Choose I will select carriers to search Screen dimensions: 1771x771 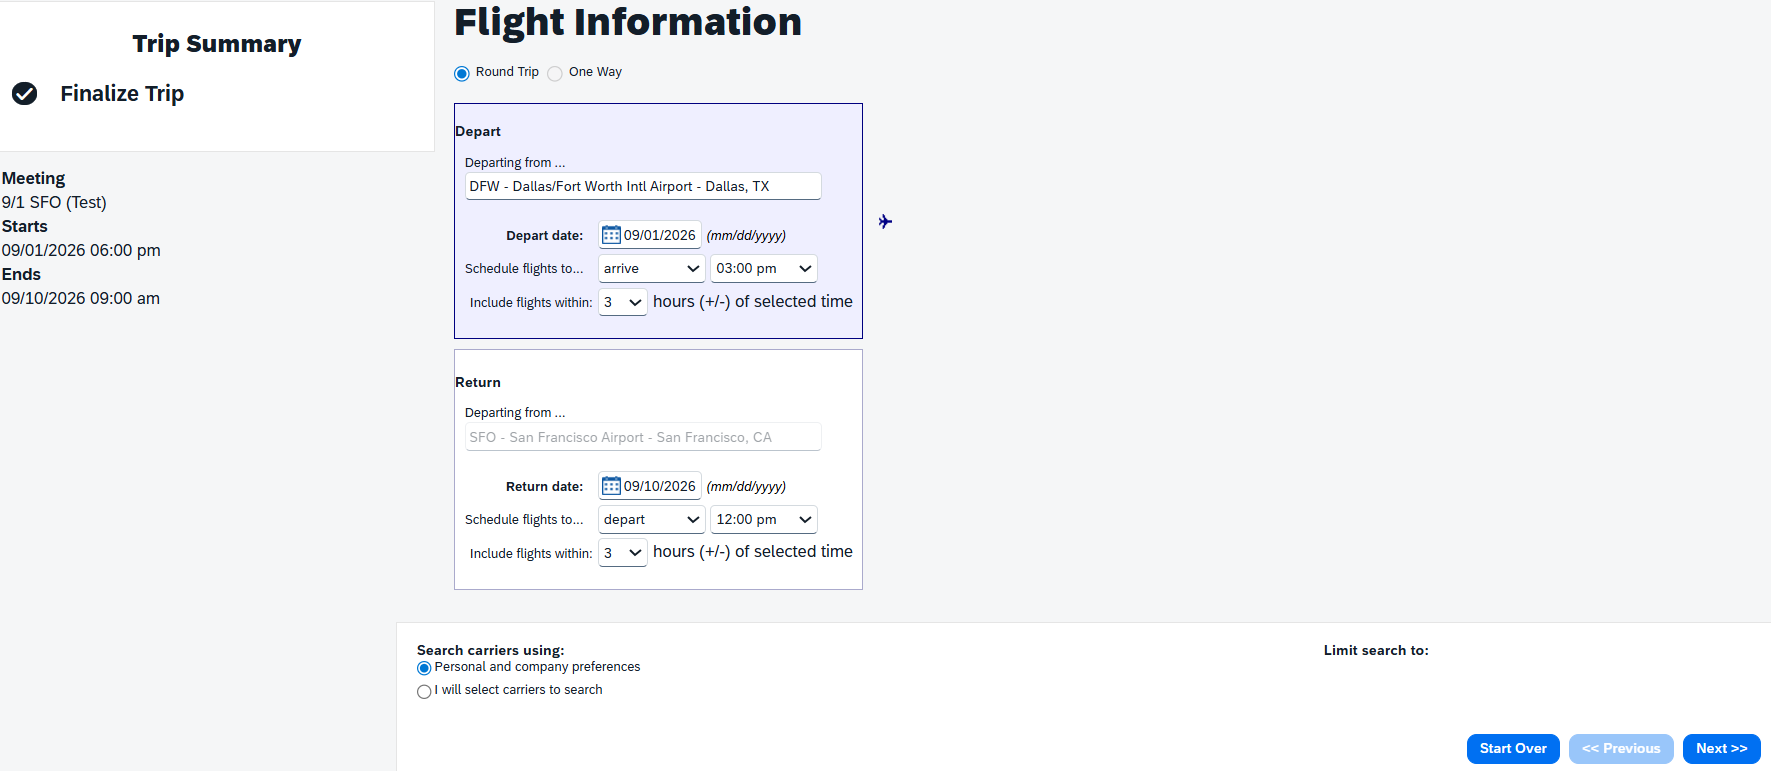pyautogui.click(x=424, y=691)
